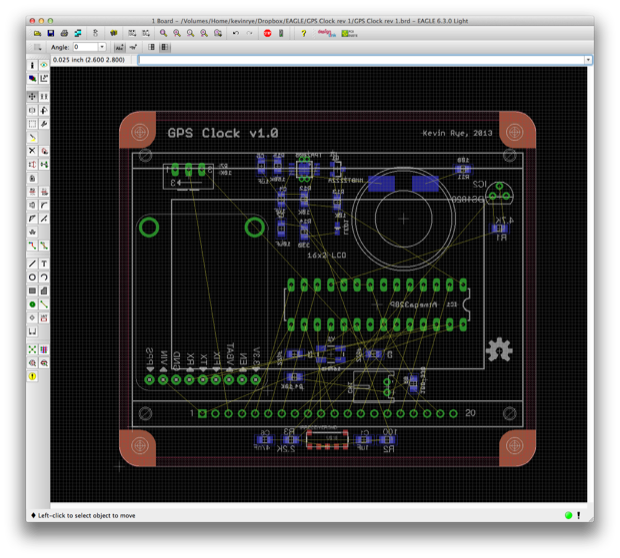This screenshot has height=558, width=620.
Task: Select the Arc tool
Action: pos(44,277)
